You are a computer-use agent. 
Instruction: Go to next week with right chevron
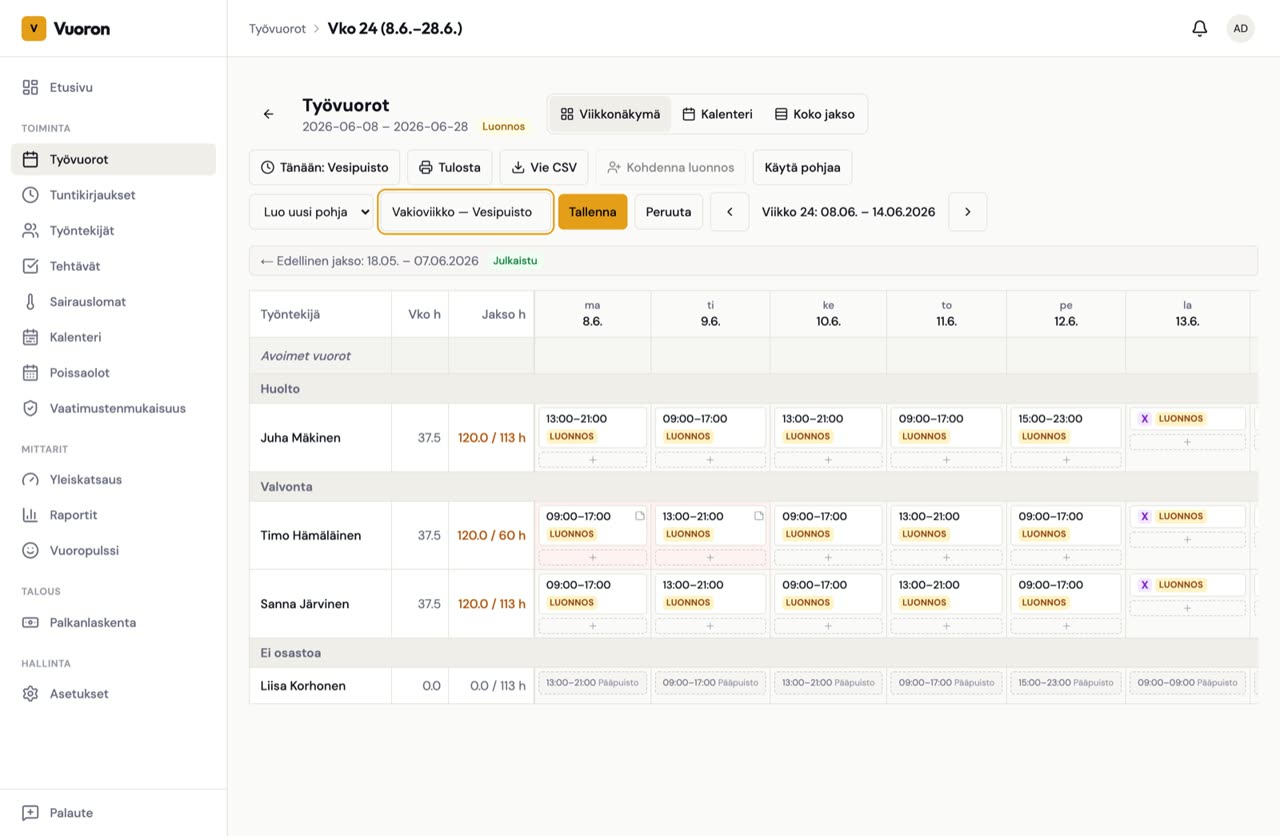tap(967, 212)
